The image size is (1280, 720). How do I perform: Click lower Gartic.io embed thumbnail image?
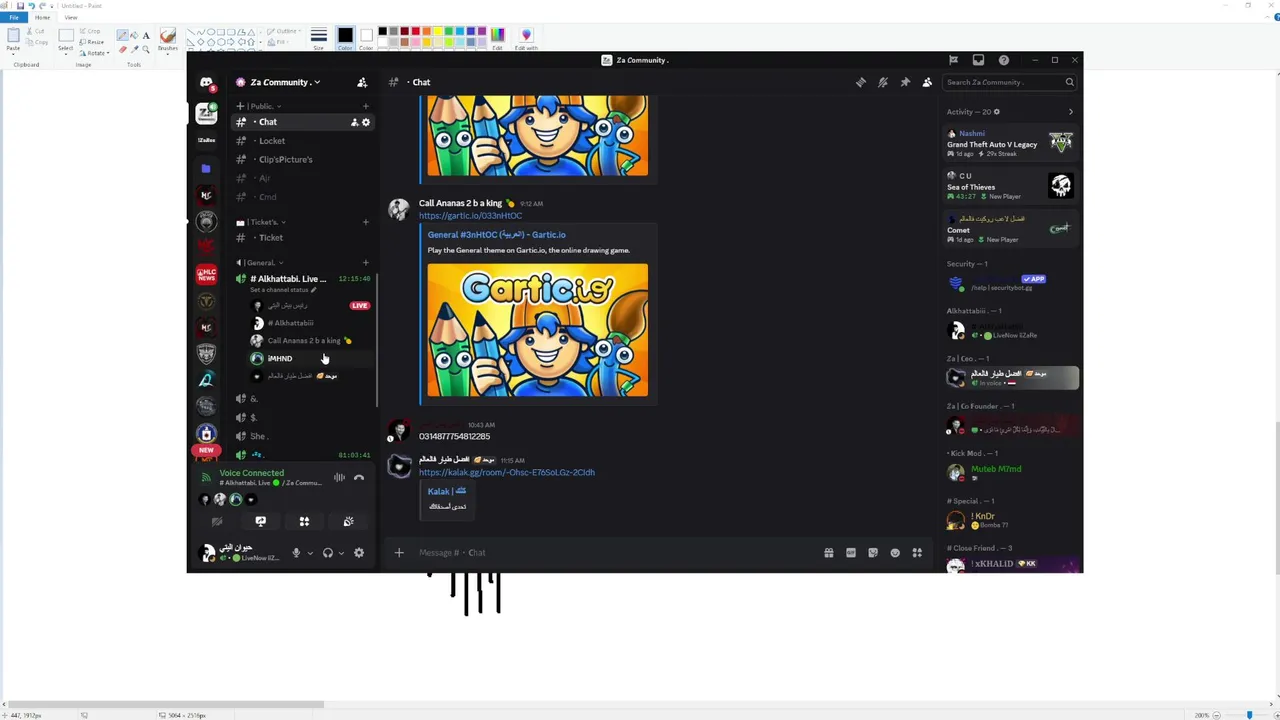[538, 330]
